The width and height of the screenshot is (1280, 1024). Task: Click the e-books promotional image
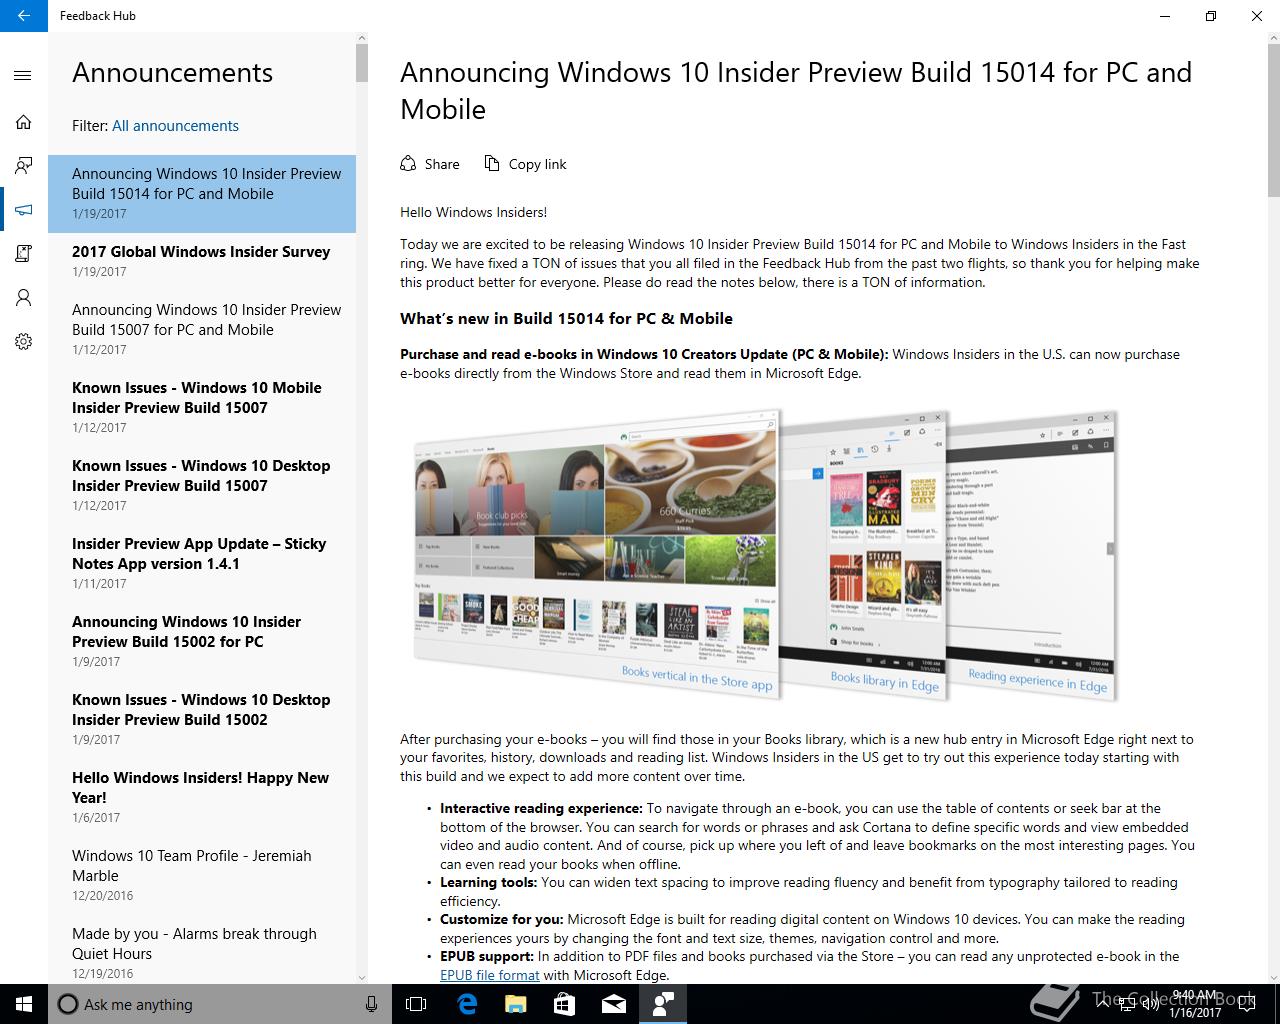point(765,555)
